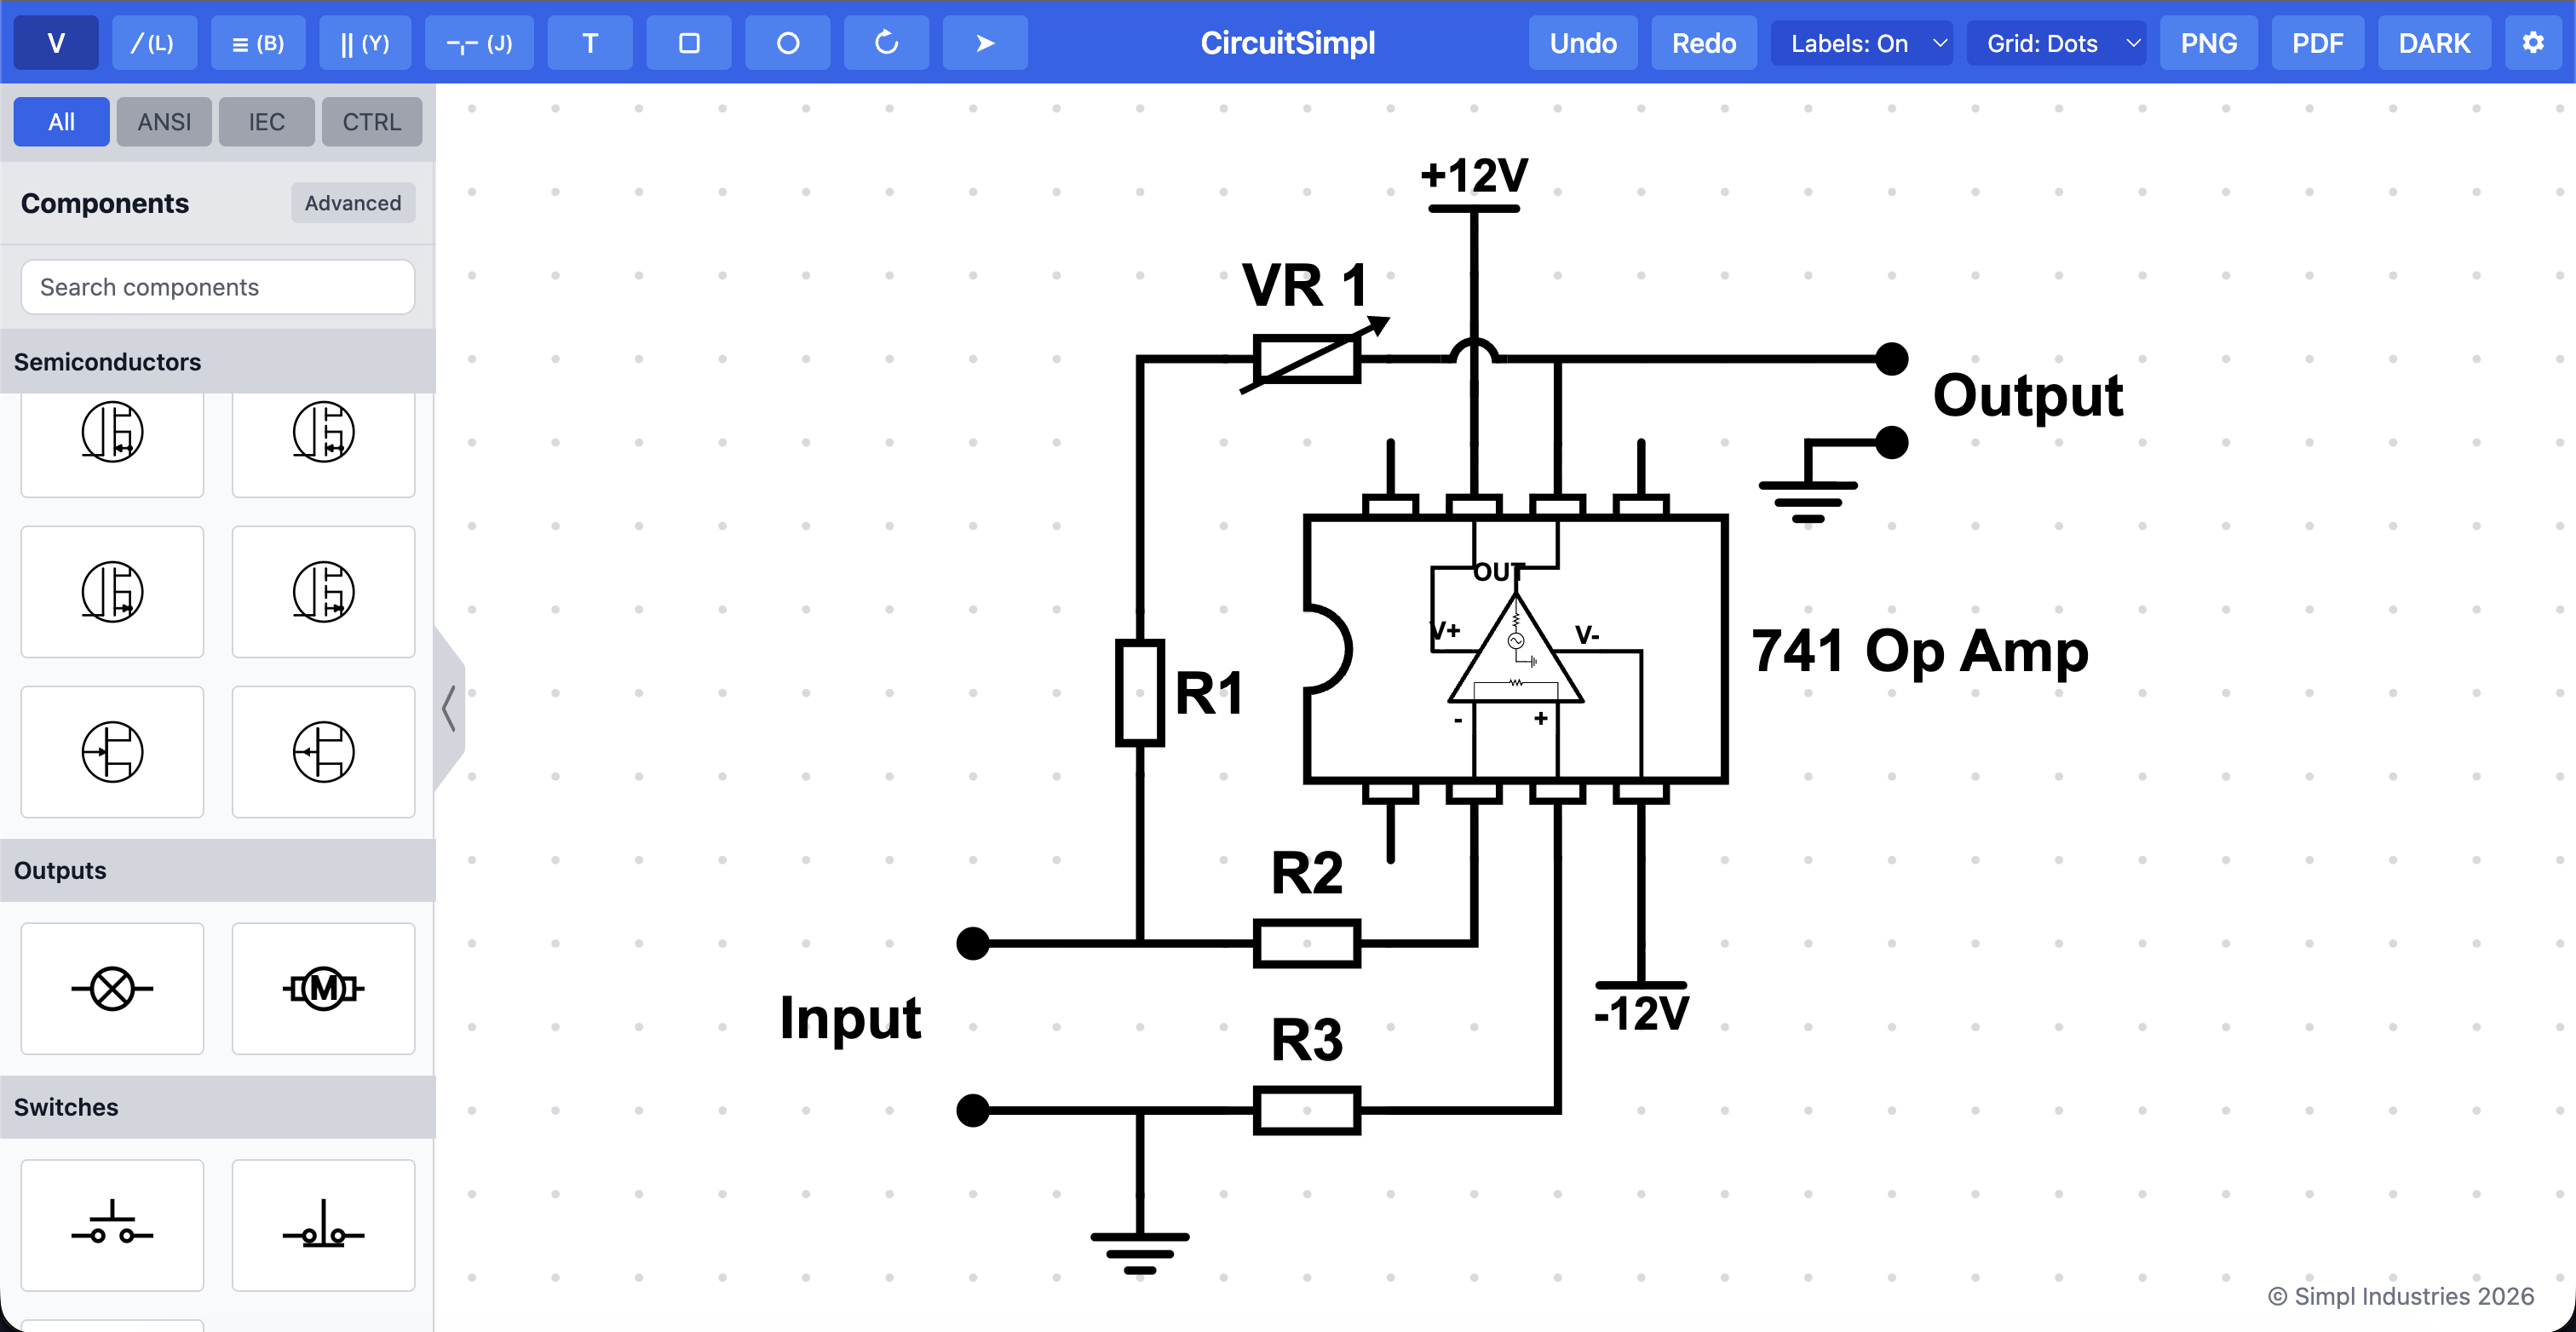
Task: Select the -12V supply rail symbol
Action: 1641,985
